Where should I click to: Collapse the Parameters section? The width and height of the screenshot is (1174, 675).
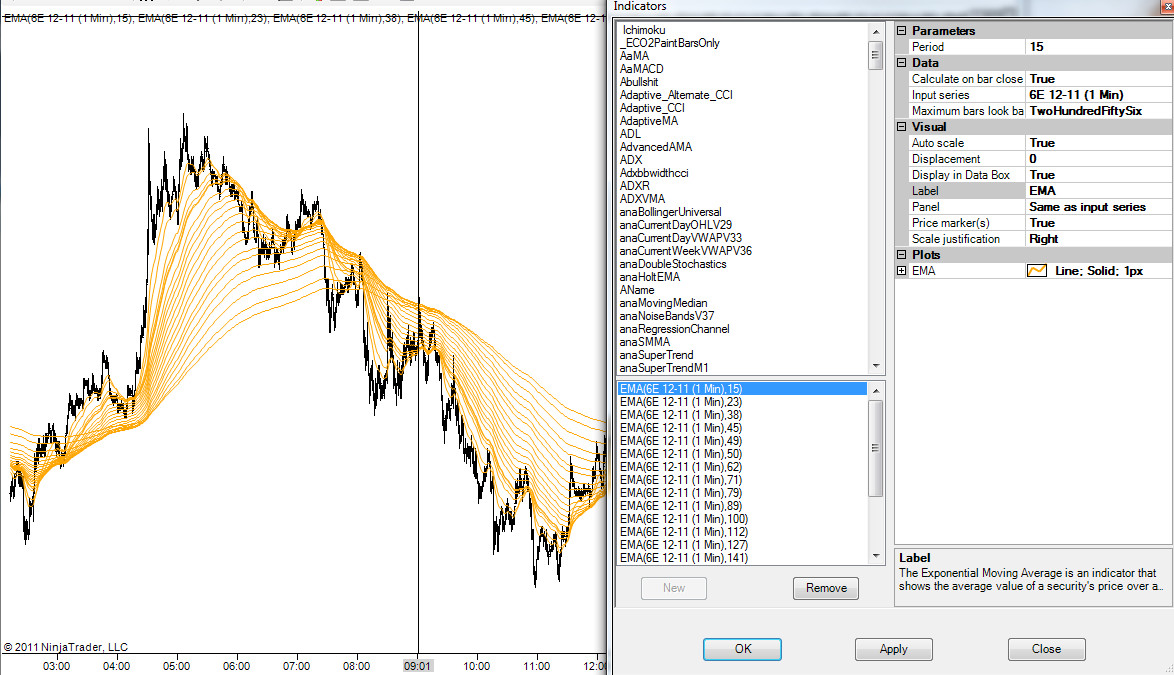click(x=901, y=31)
